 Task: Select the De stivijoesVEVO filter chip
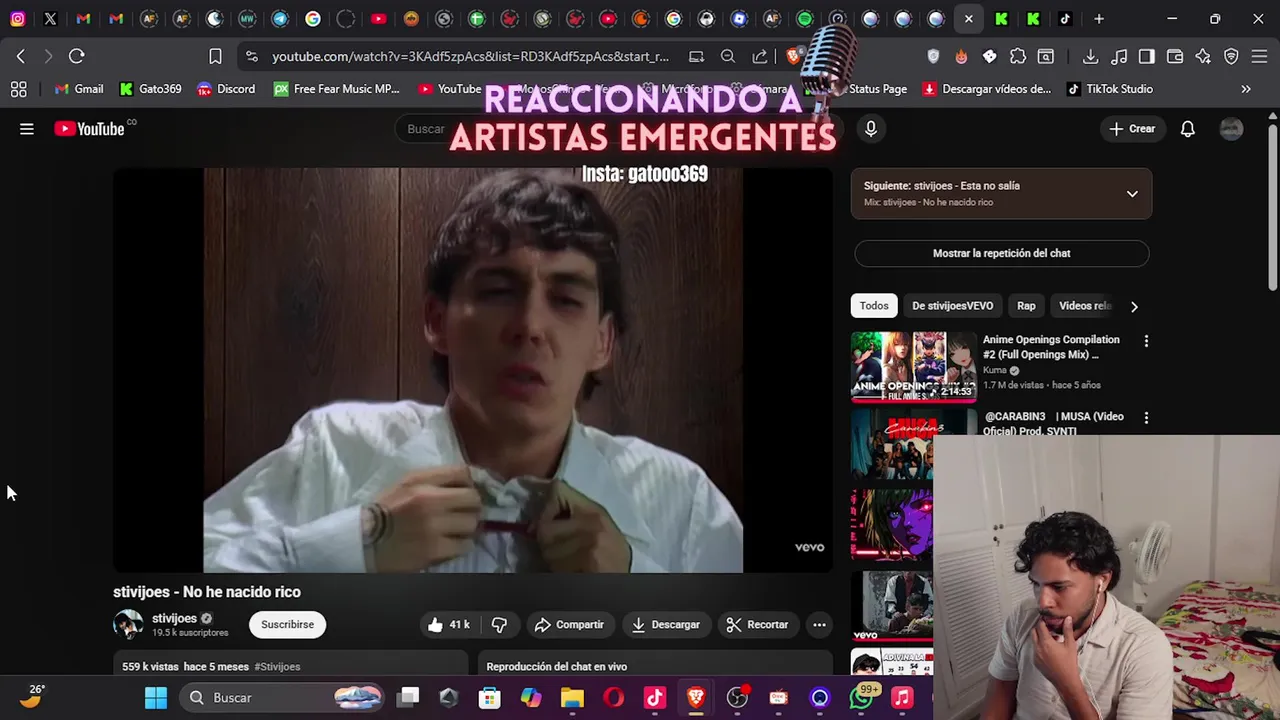[x=952, y=306]
